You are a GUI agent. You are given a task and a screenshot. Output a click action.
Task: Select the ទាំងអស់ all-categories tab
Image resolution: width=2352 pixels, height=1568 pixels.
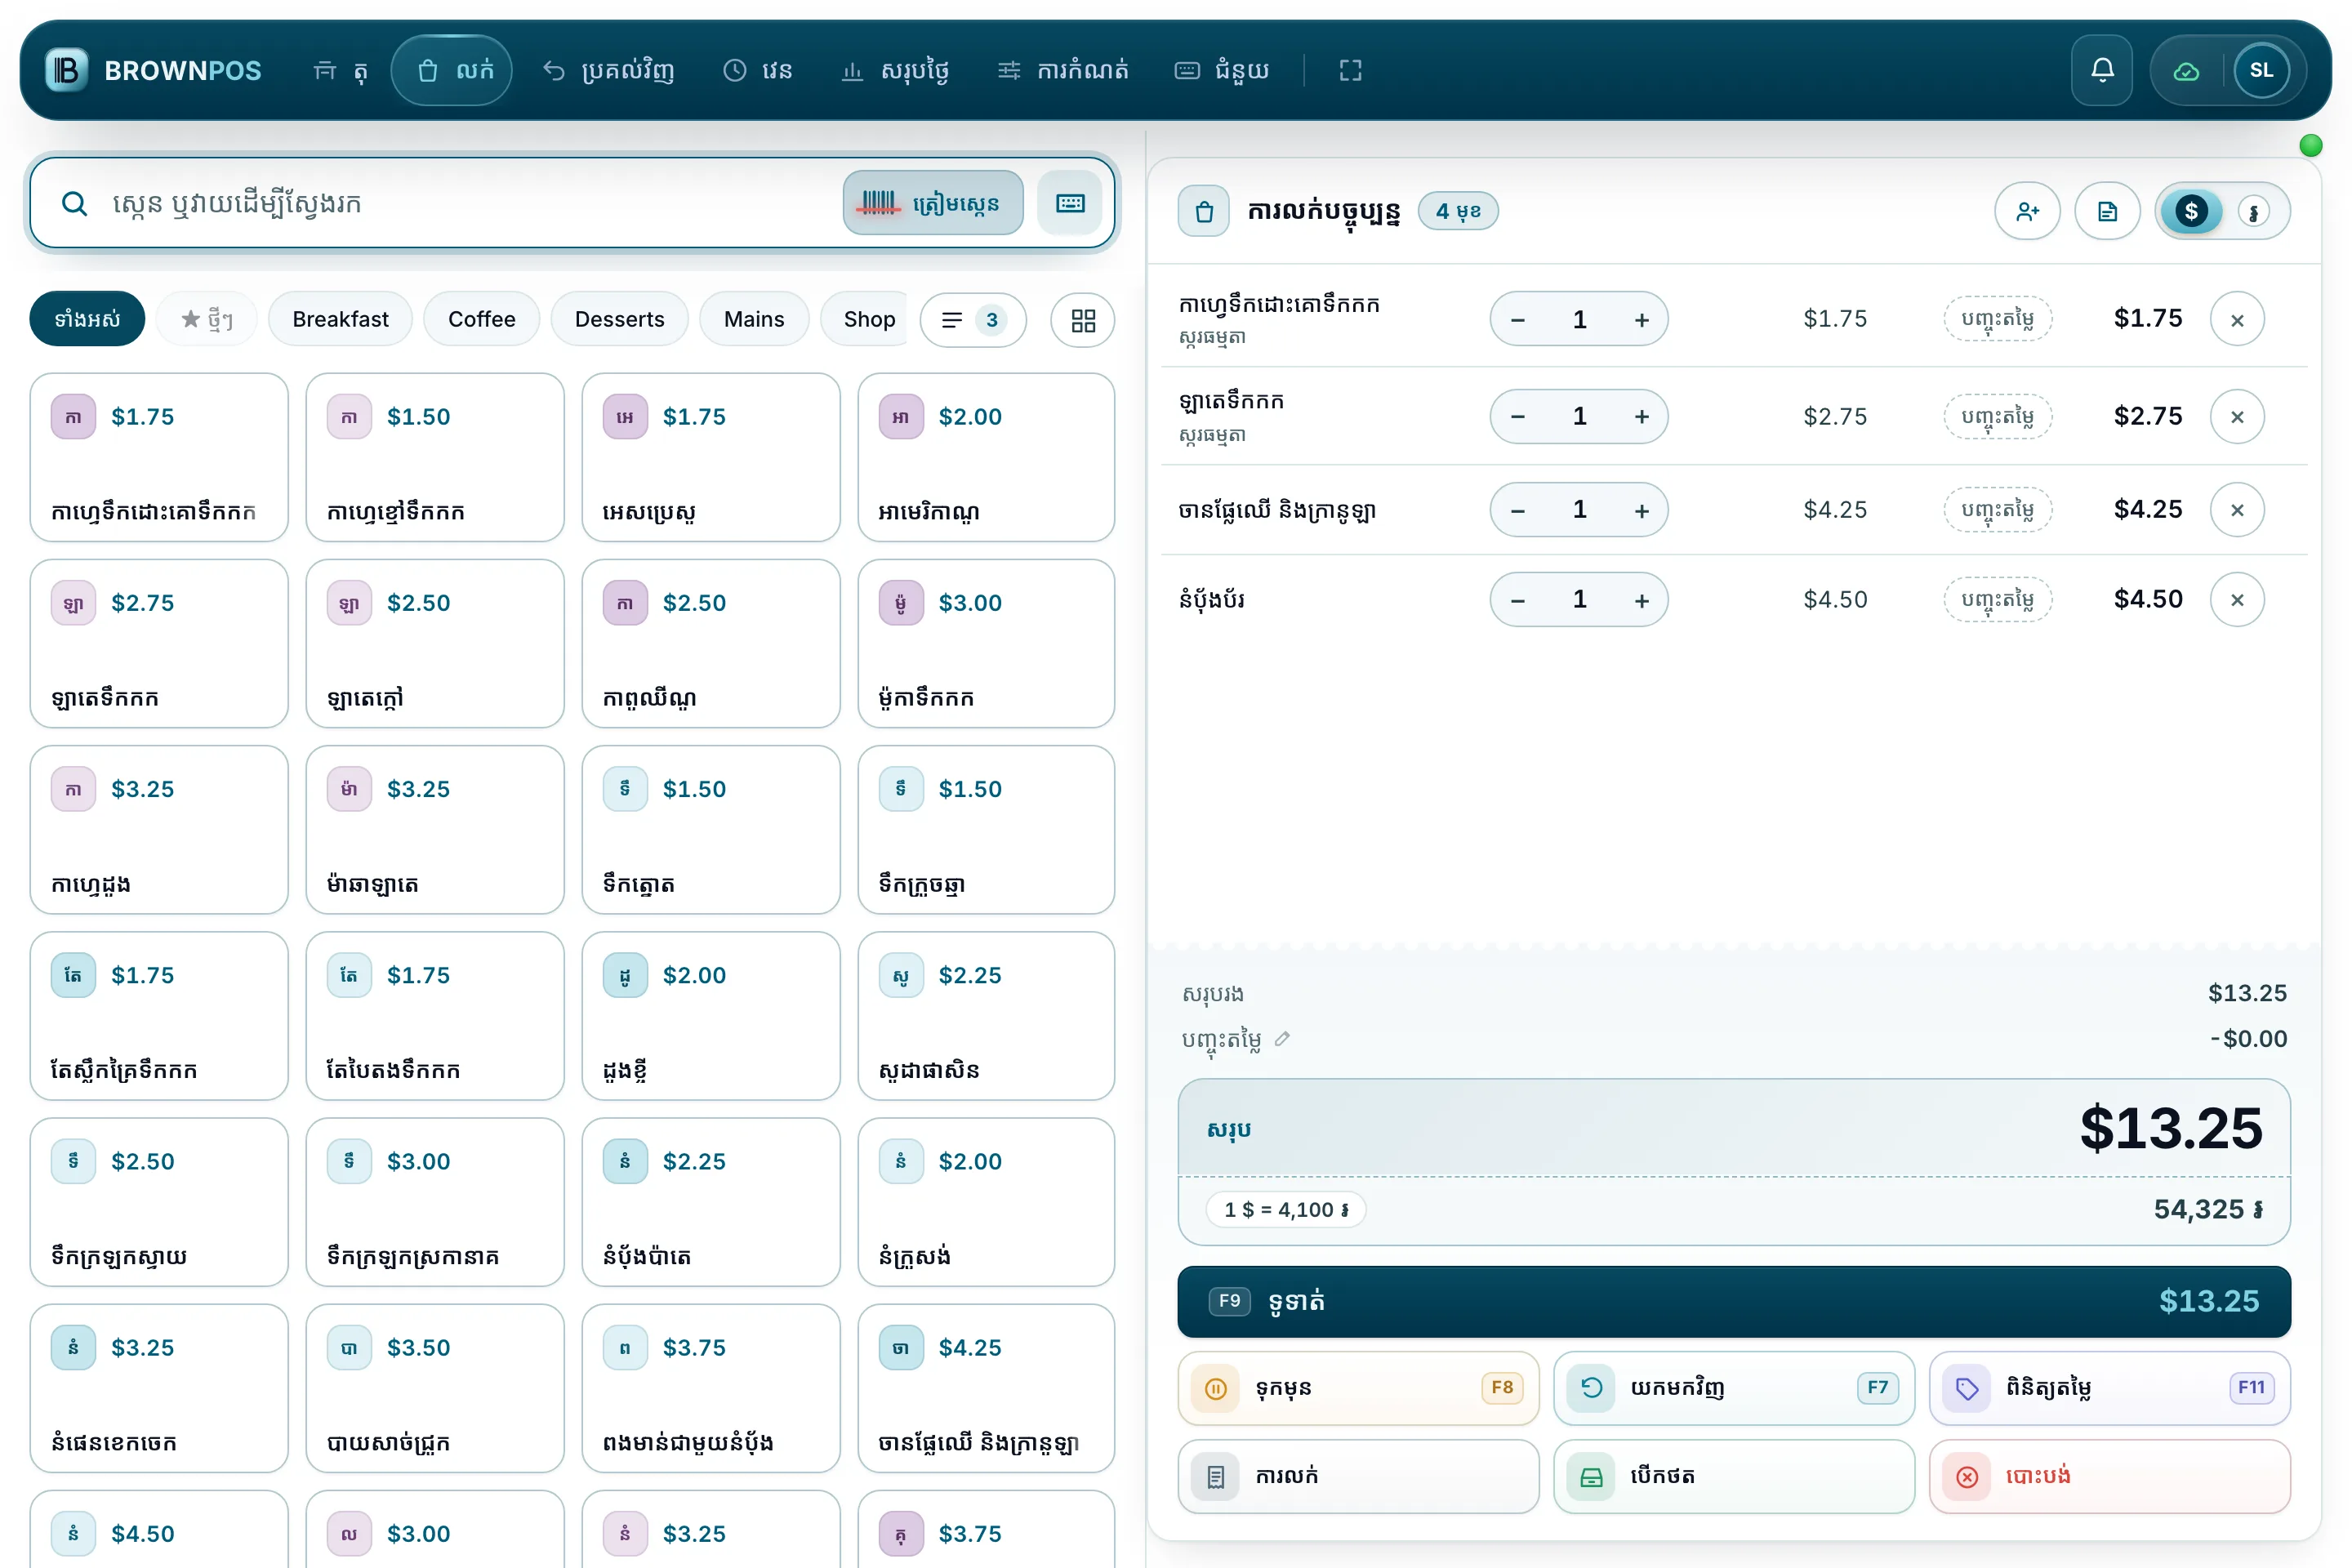click(x=87, y=319)
